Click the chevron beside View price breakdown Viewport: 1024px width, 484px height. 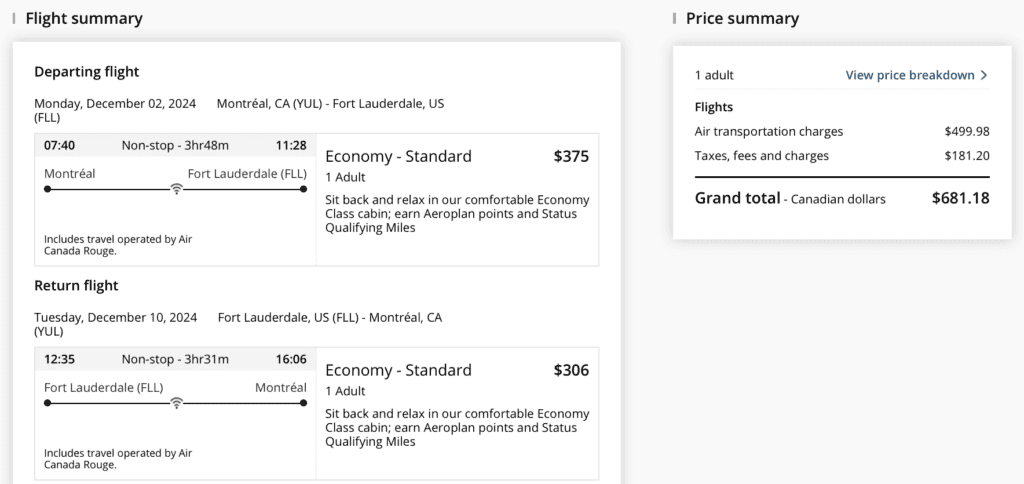[x=984, y=75]
